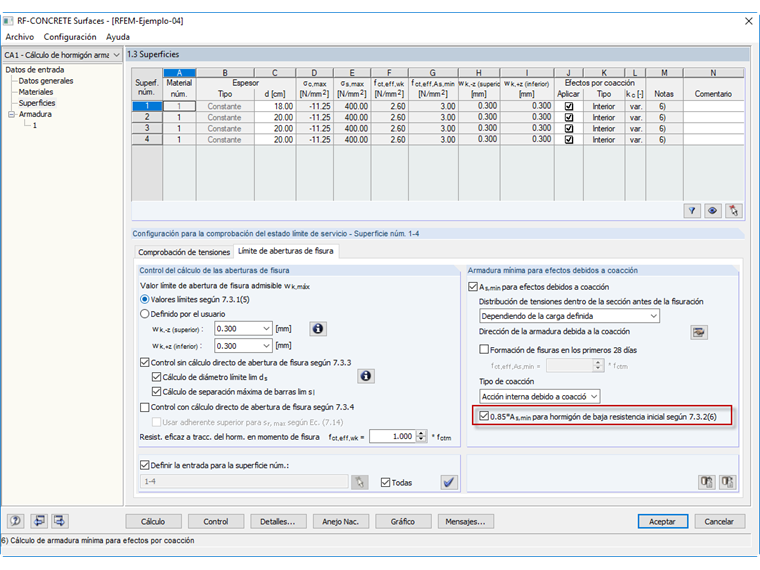The height and width of the screenshot is (570, 760).
Task: Select 'Valores límites según 7.3.1(5)' radio button
Action: 144,300
